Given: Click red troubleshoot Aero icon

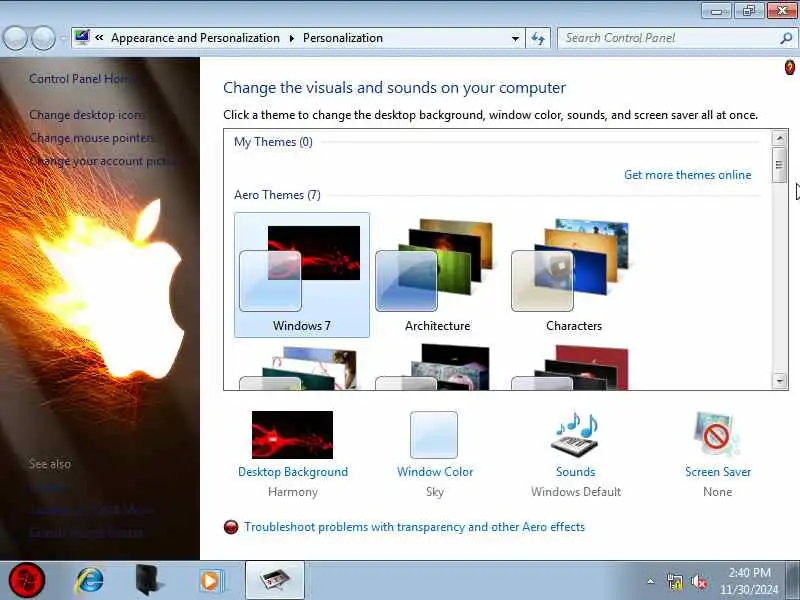Looking at the screenshot, I should [231, 527].
